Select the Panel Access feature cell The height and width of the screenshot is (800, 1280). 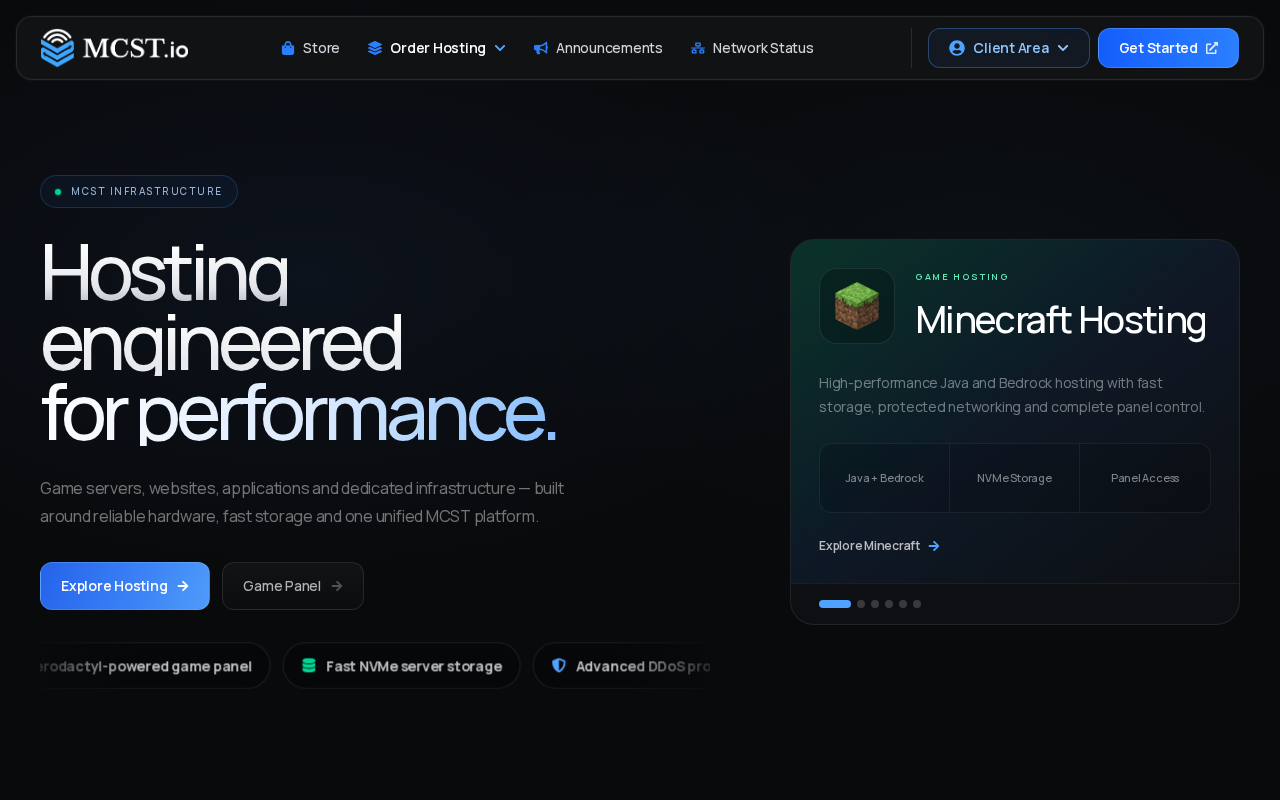pyautogui.click(x=1145, y=478)
